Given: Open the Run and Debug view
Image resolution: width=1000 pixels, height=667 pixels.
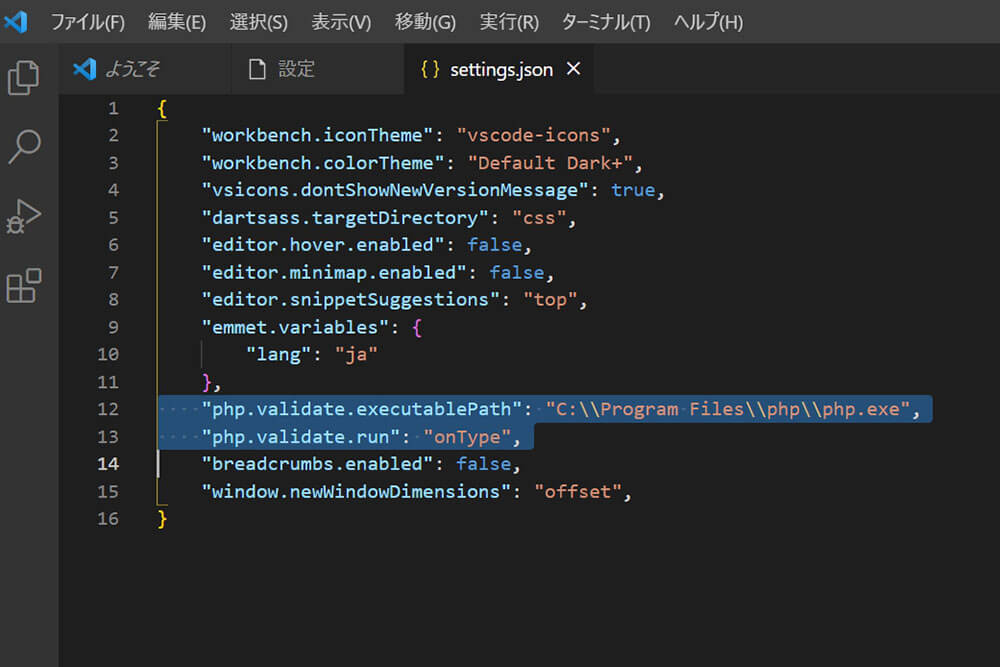Looking at the screenshot, I should click(x=24, y=216).
